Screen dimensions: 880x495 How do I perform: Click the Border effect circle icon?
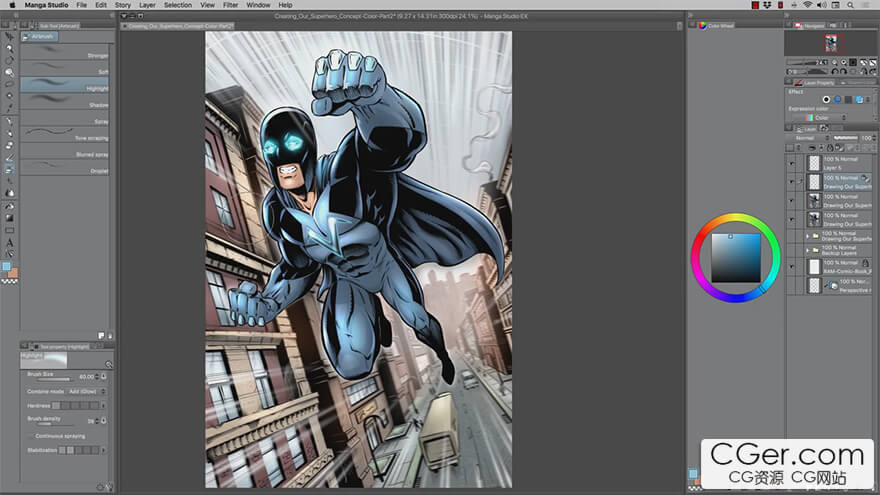pos(826,99)
